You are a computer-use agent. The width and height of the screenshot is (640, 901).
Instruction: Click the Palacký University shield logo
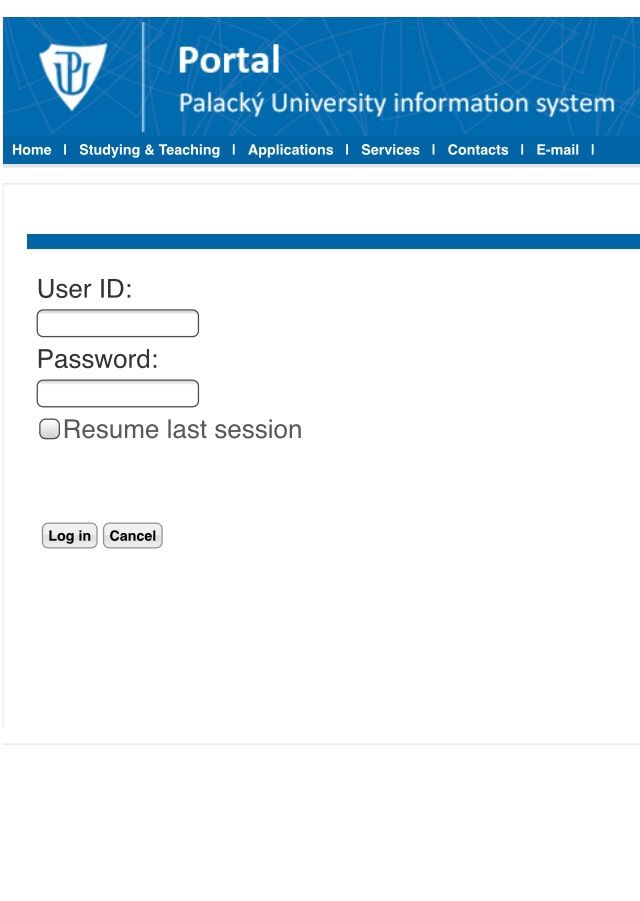click(x=73, y=76)
